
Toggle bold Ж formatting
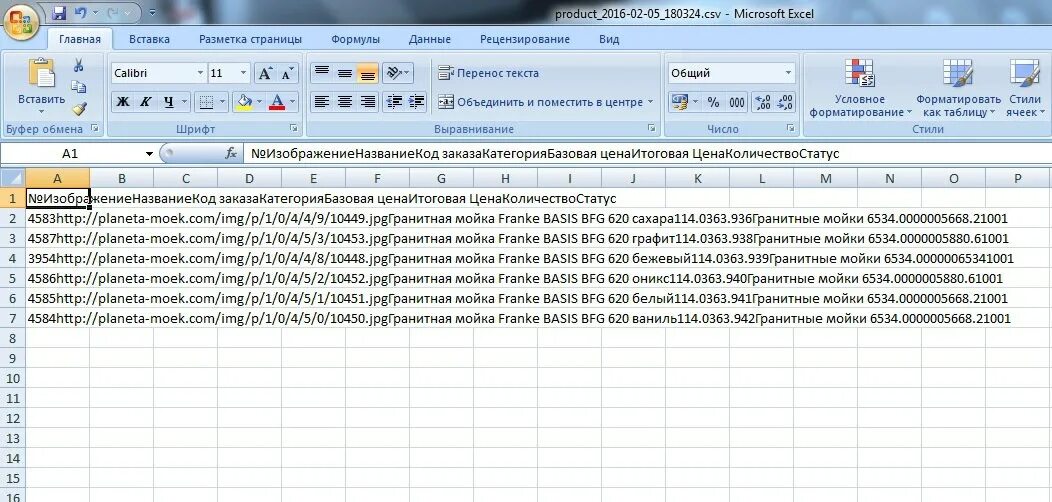pos(122,102)
